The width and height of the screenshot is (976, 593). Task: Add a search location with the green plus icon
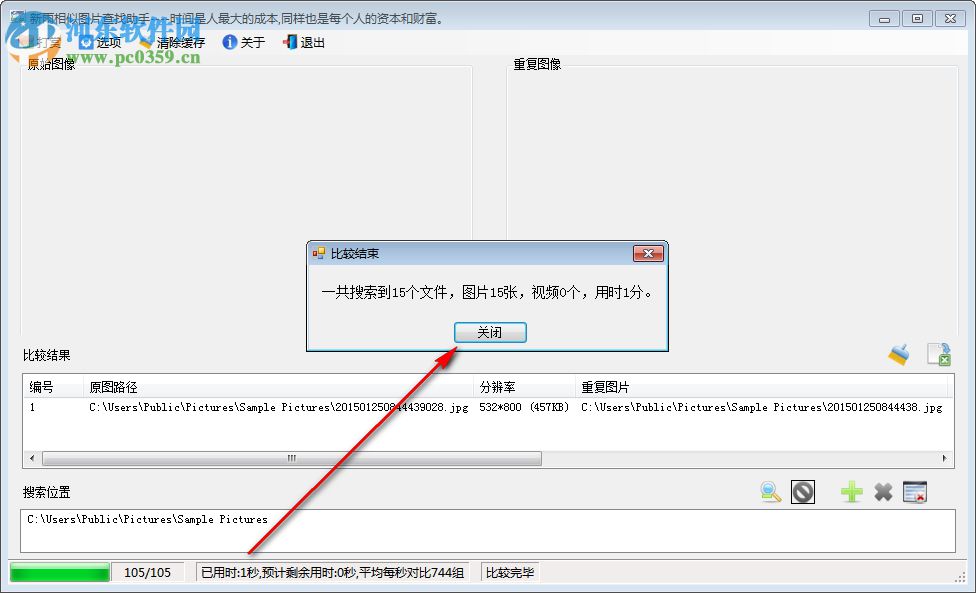(850, 492)
